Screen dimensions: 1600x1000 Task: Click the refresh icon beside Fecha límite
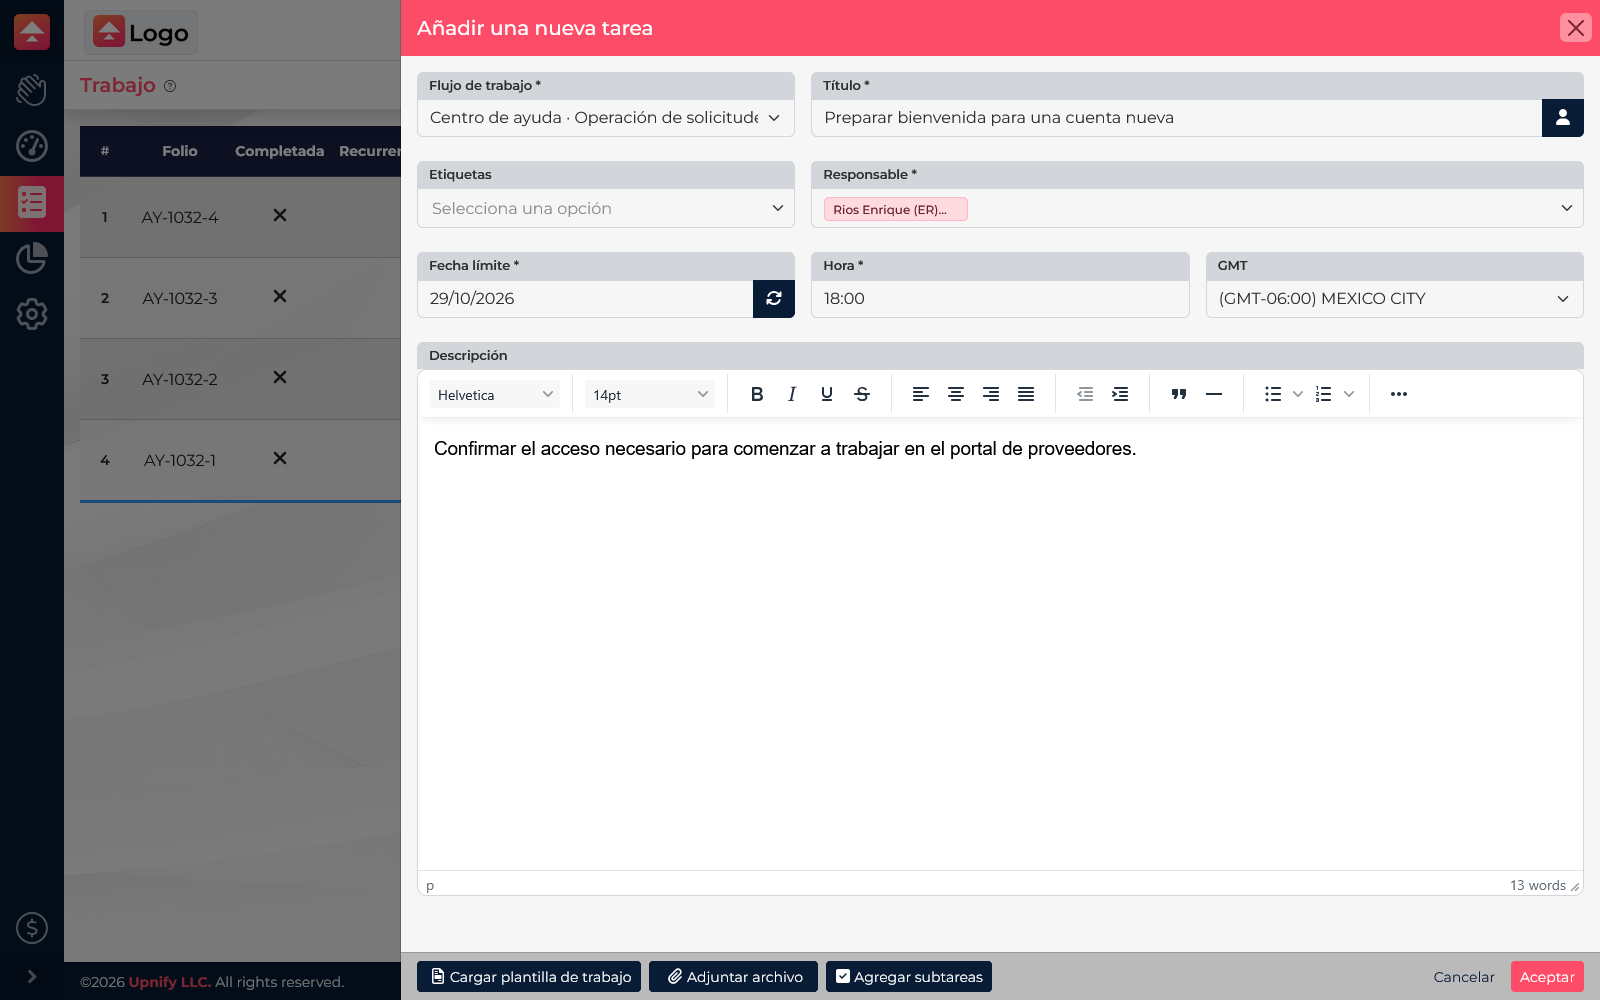(774, 298)
